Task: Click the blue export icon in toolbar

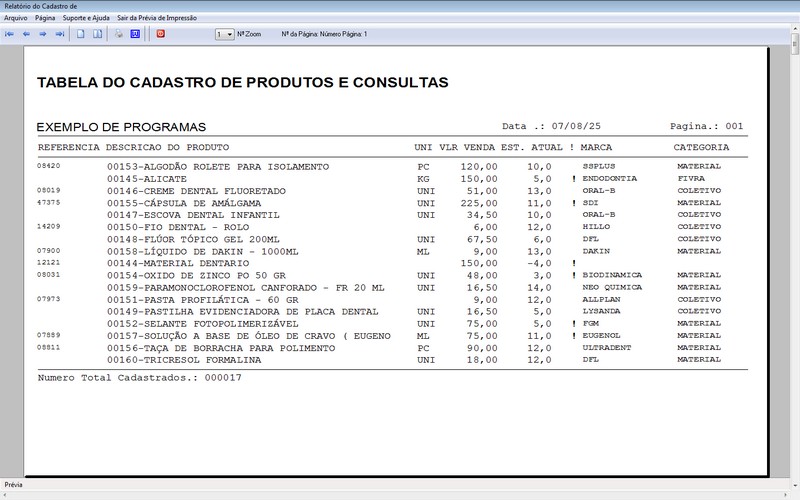Action: click(x=135, y=34)
